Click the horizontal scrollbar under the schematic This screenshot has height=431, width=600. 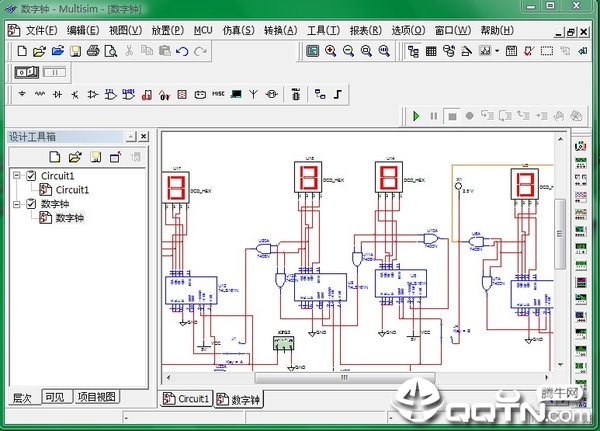tap(400, 378)
